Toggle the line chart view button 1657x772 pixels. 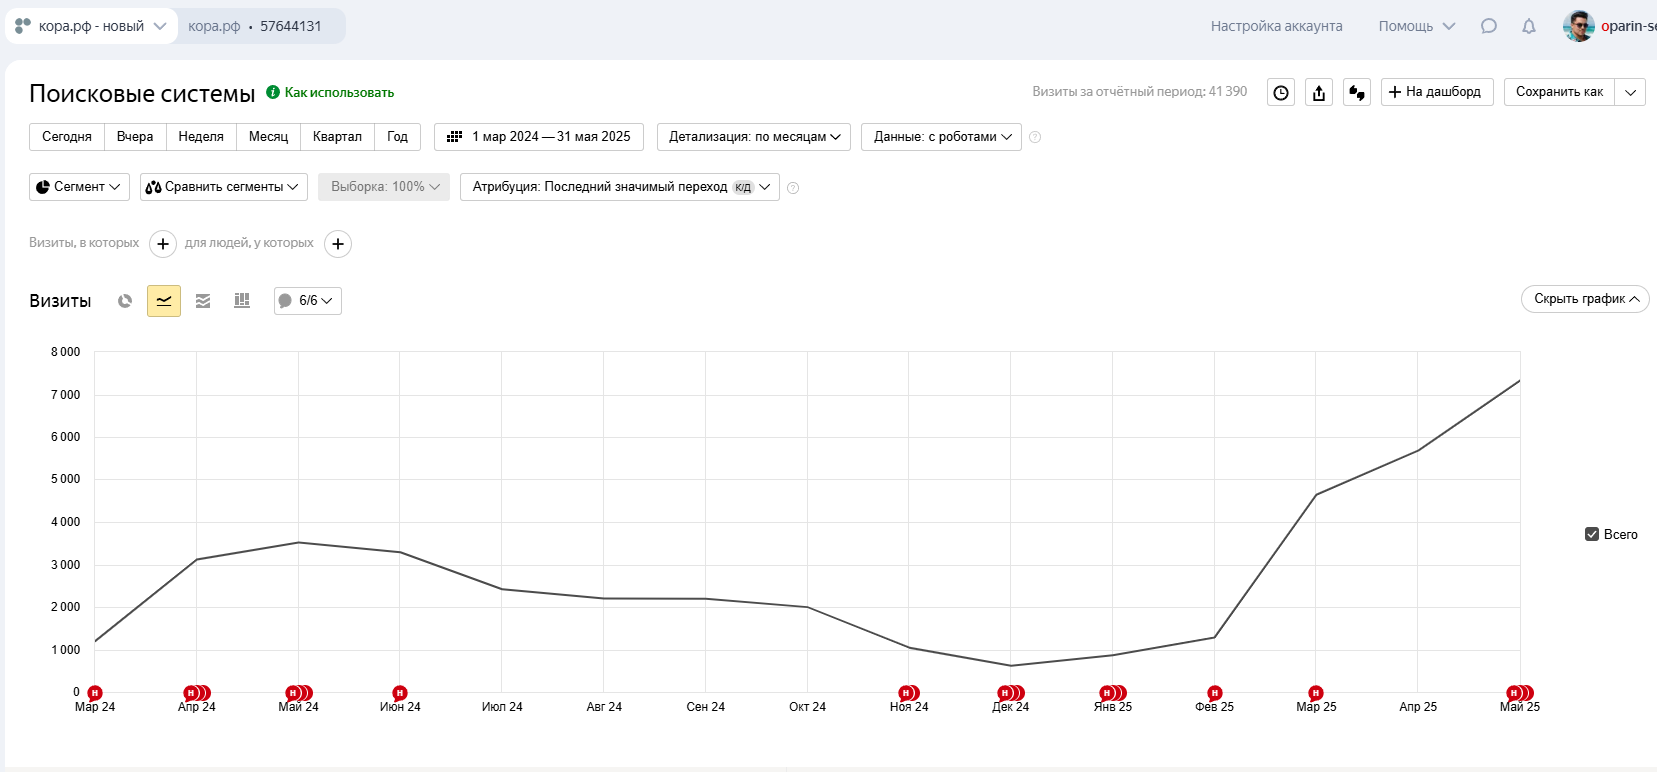point(164,301)
